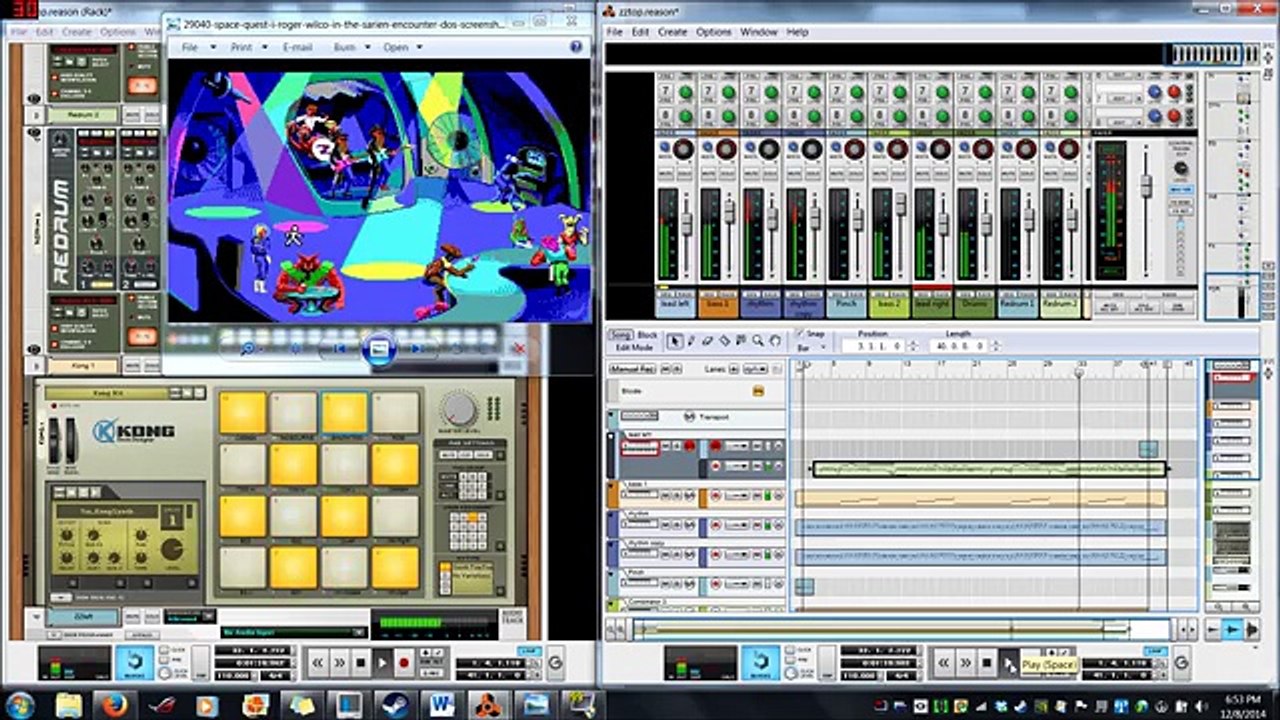
Task: Click the lead left mixer channel fader
Action: point(687,222)
